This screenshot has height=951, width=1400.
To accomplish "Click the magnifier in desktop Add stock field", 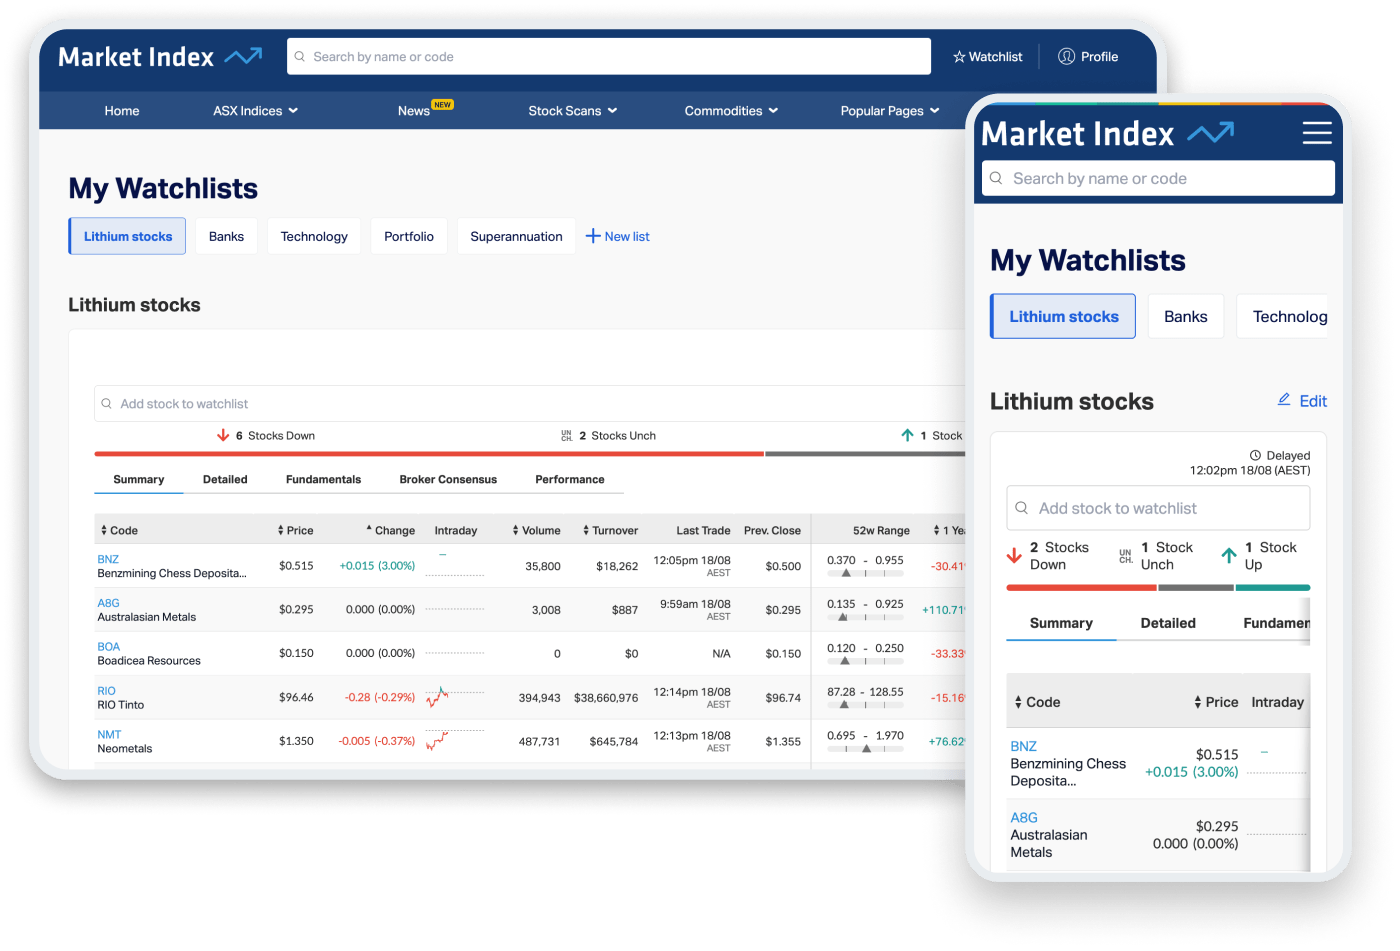I will pos(106,404).
